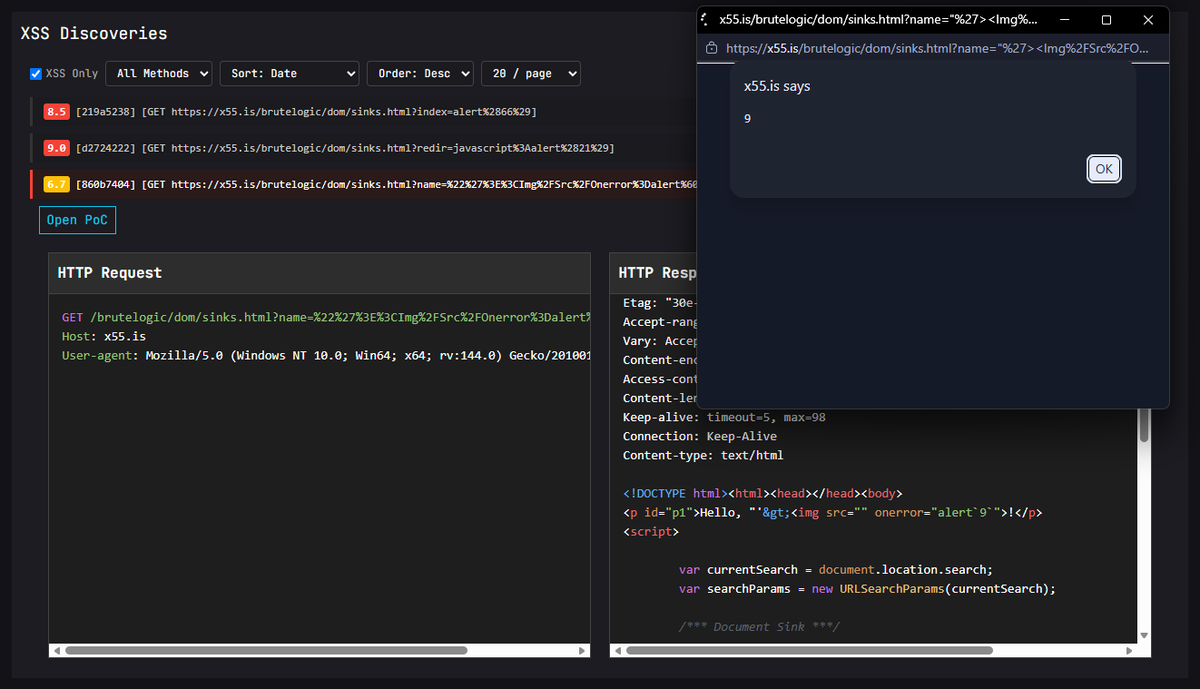Click the site info icon in popup address bar
This screenshot has height=689, width=1200.
[x=712, y=48]
